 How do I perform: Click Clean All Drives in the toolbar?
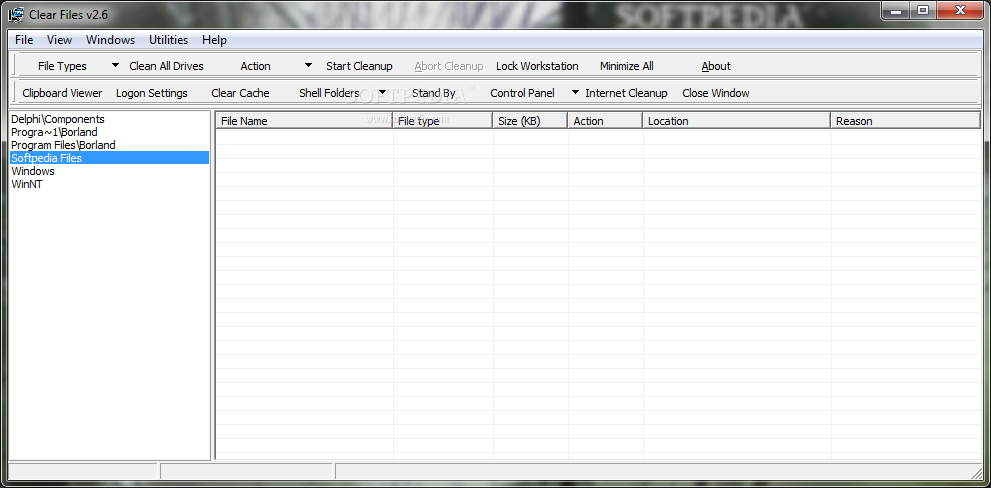166,66
